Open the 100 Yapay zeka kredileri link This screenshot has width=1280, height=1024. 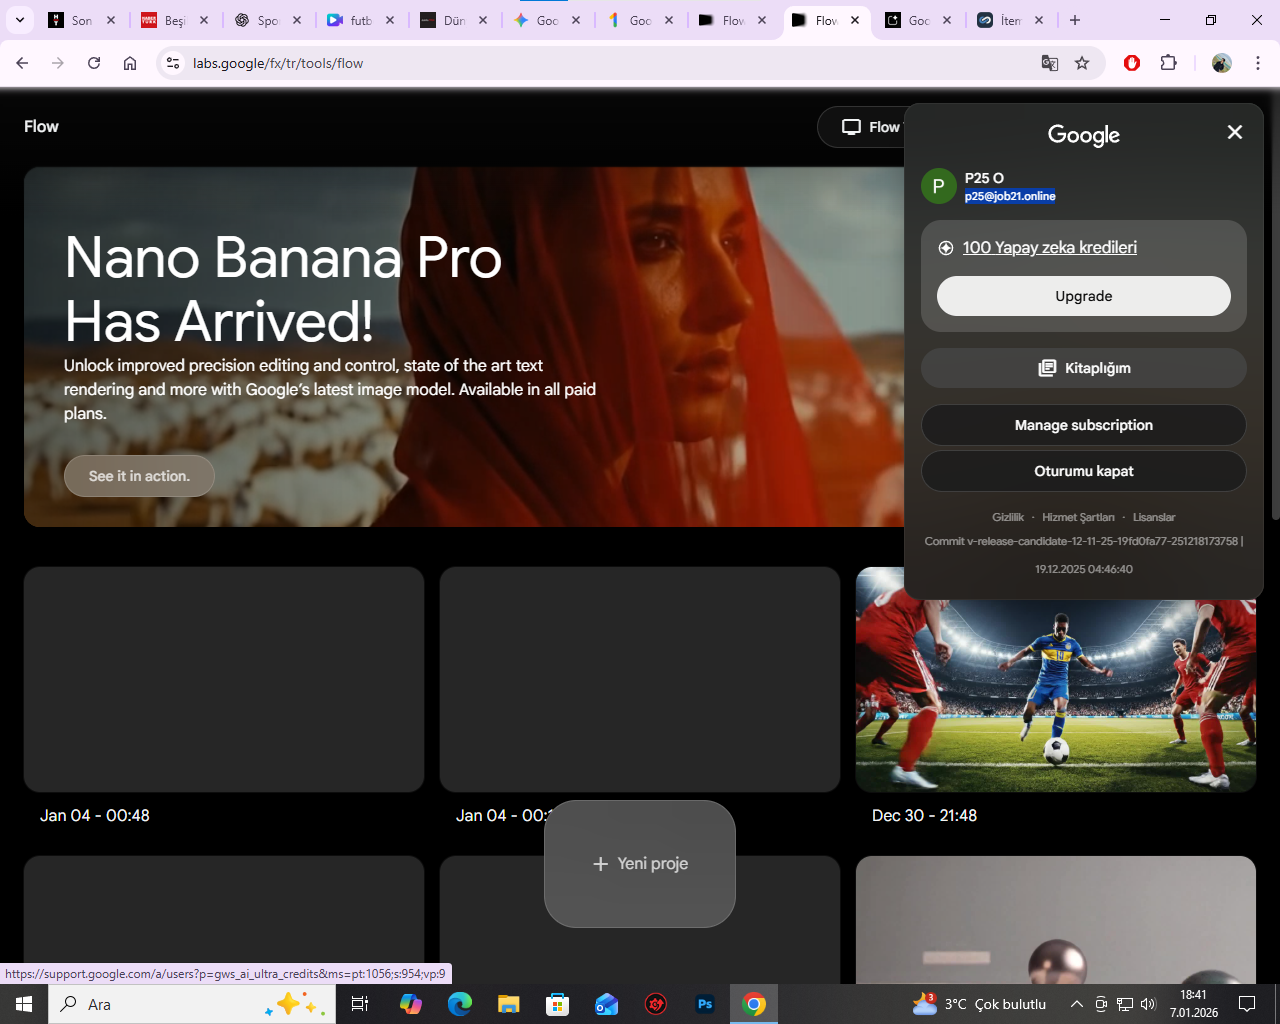1049,247
